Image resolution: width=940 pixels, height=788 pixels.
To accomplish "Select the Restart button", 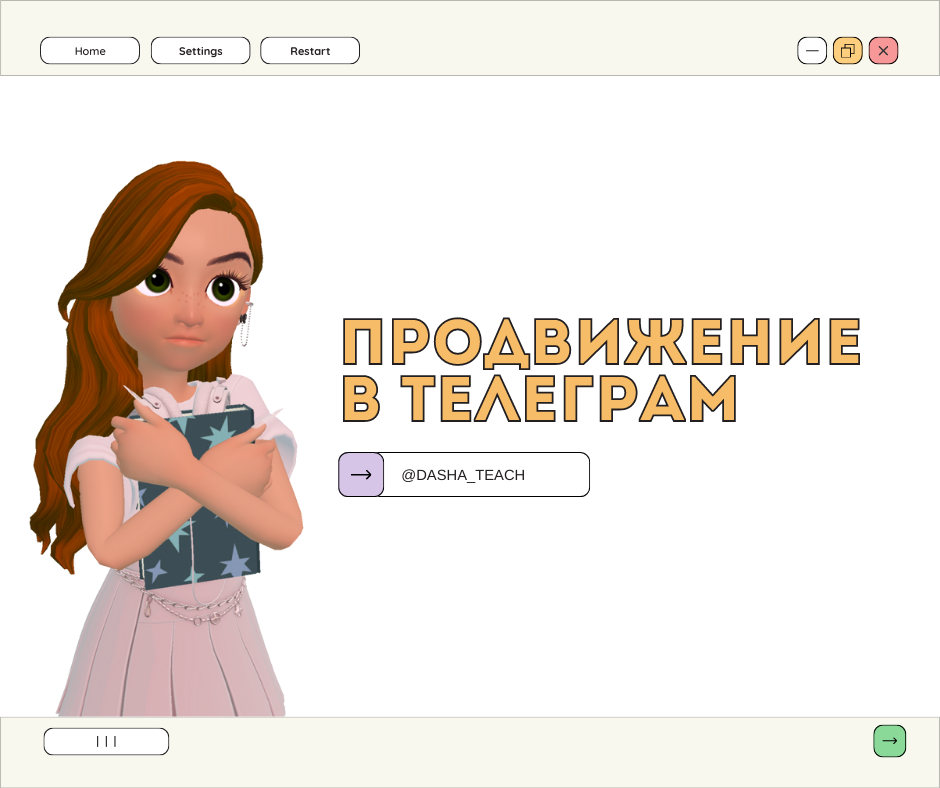I will click(310, 51).
